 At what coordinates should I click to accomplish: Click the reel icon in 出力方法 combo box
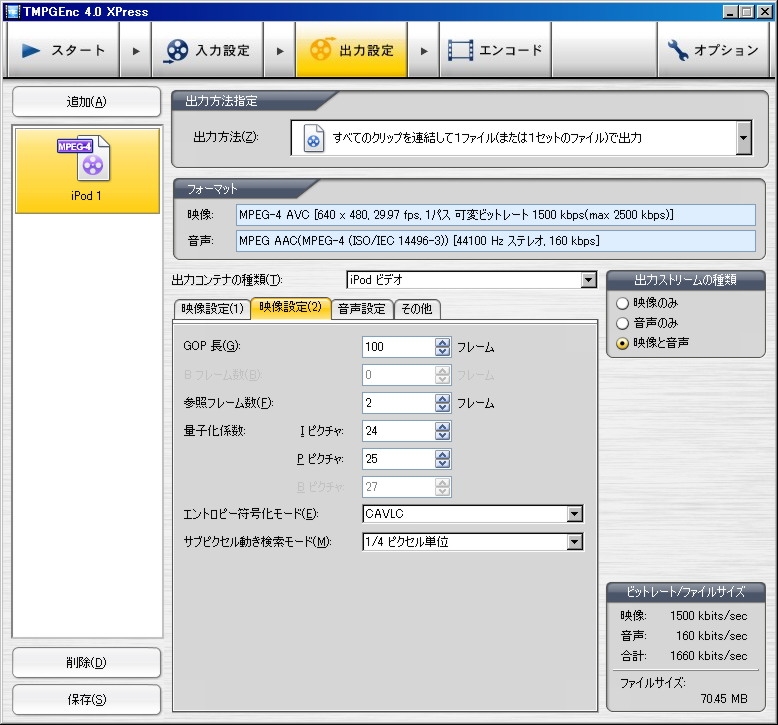pyautogui.click(x=314, y=138)
